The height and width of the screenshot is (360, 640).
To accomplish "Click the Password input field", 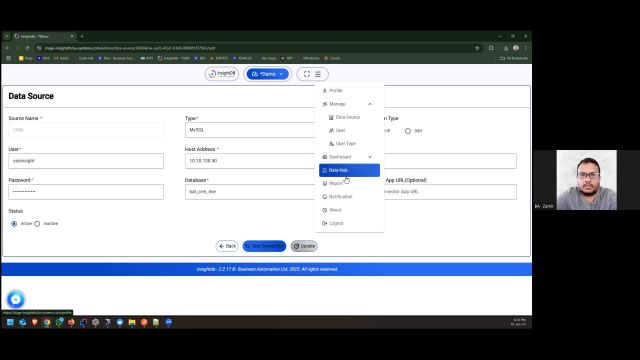I will click(x=86, y=192).
